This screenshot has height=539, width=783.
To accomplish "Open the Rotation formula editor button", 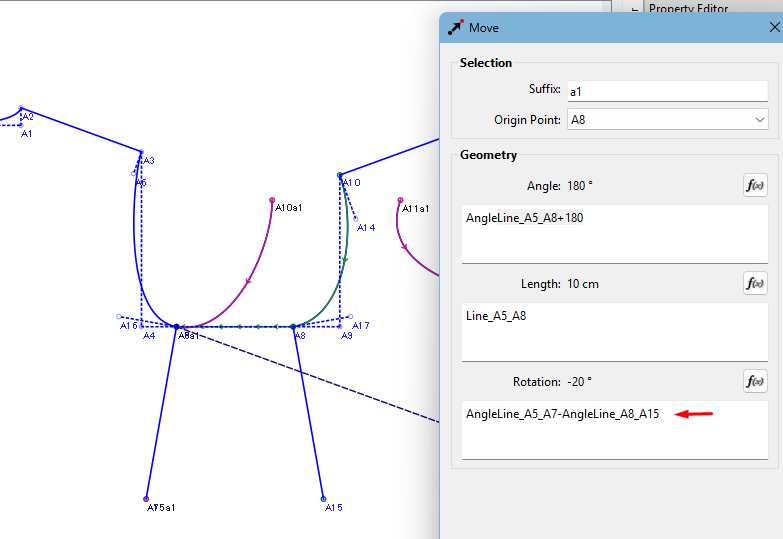I will pos(755,381).
